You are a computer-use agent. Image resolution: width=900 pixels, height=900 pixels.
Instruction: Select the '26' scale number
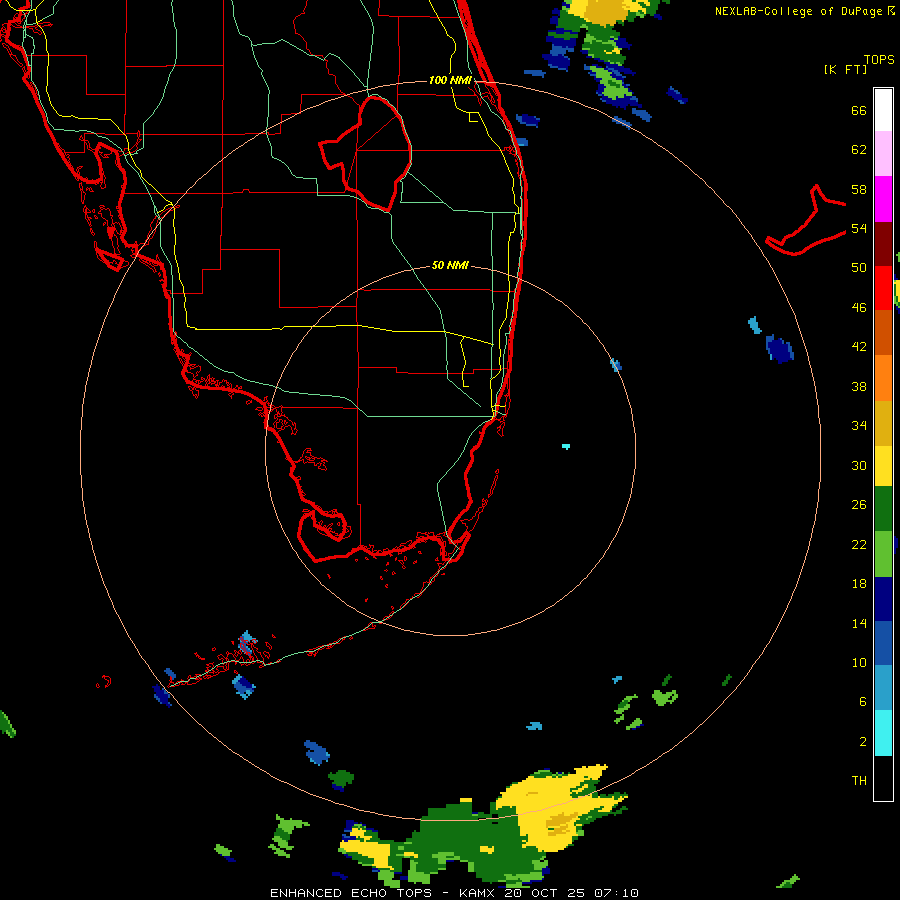click(859, 505)
